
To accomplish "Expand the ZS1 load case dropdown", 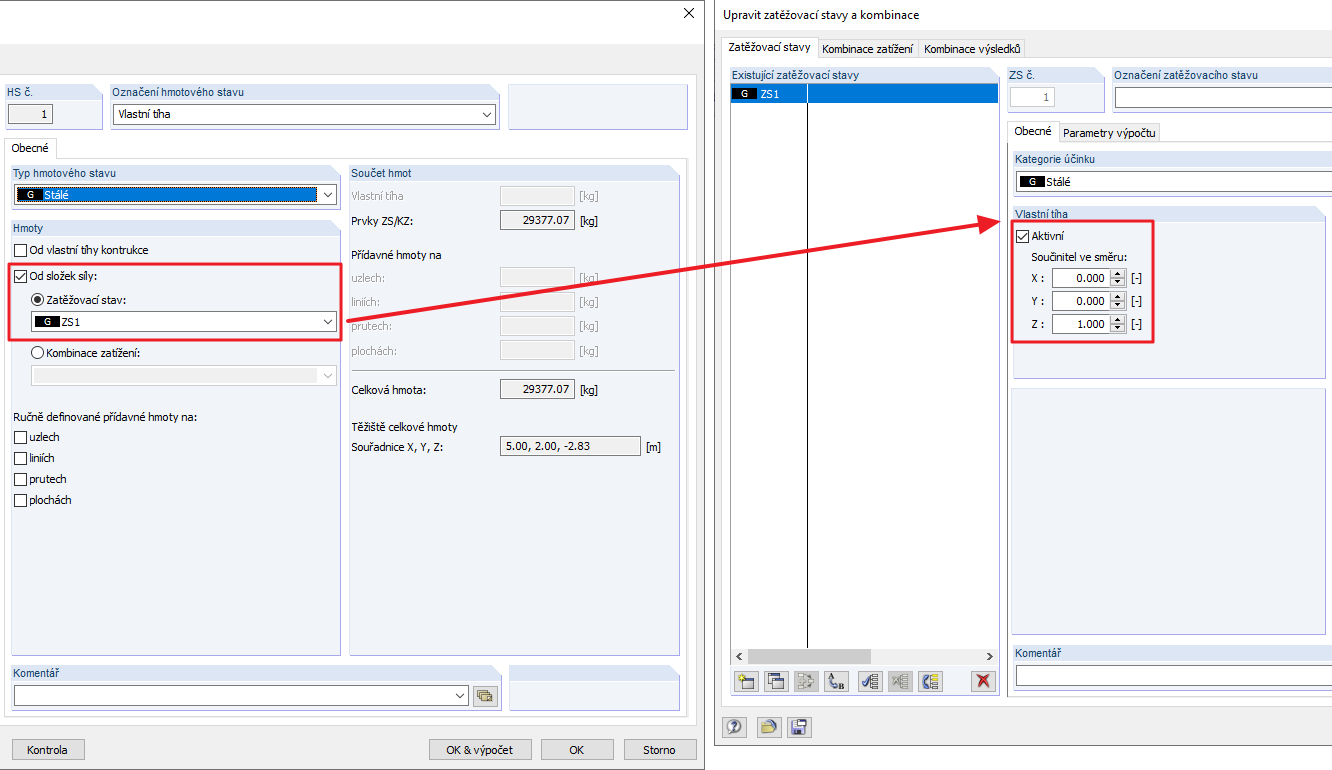I will pos(328,321).
